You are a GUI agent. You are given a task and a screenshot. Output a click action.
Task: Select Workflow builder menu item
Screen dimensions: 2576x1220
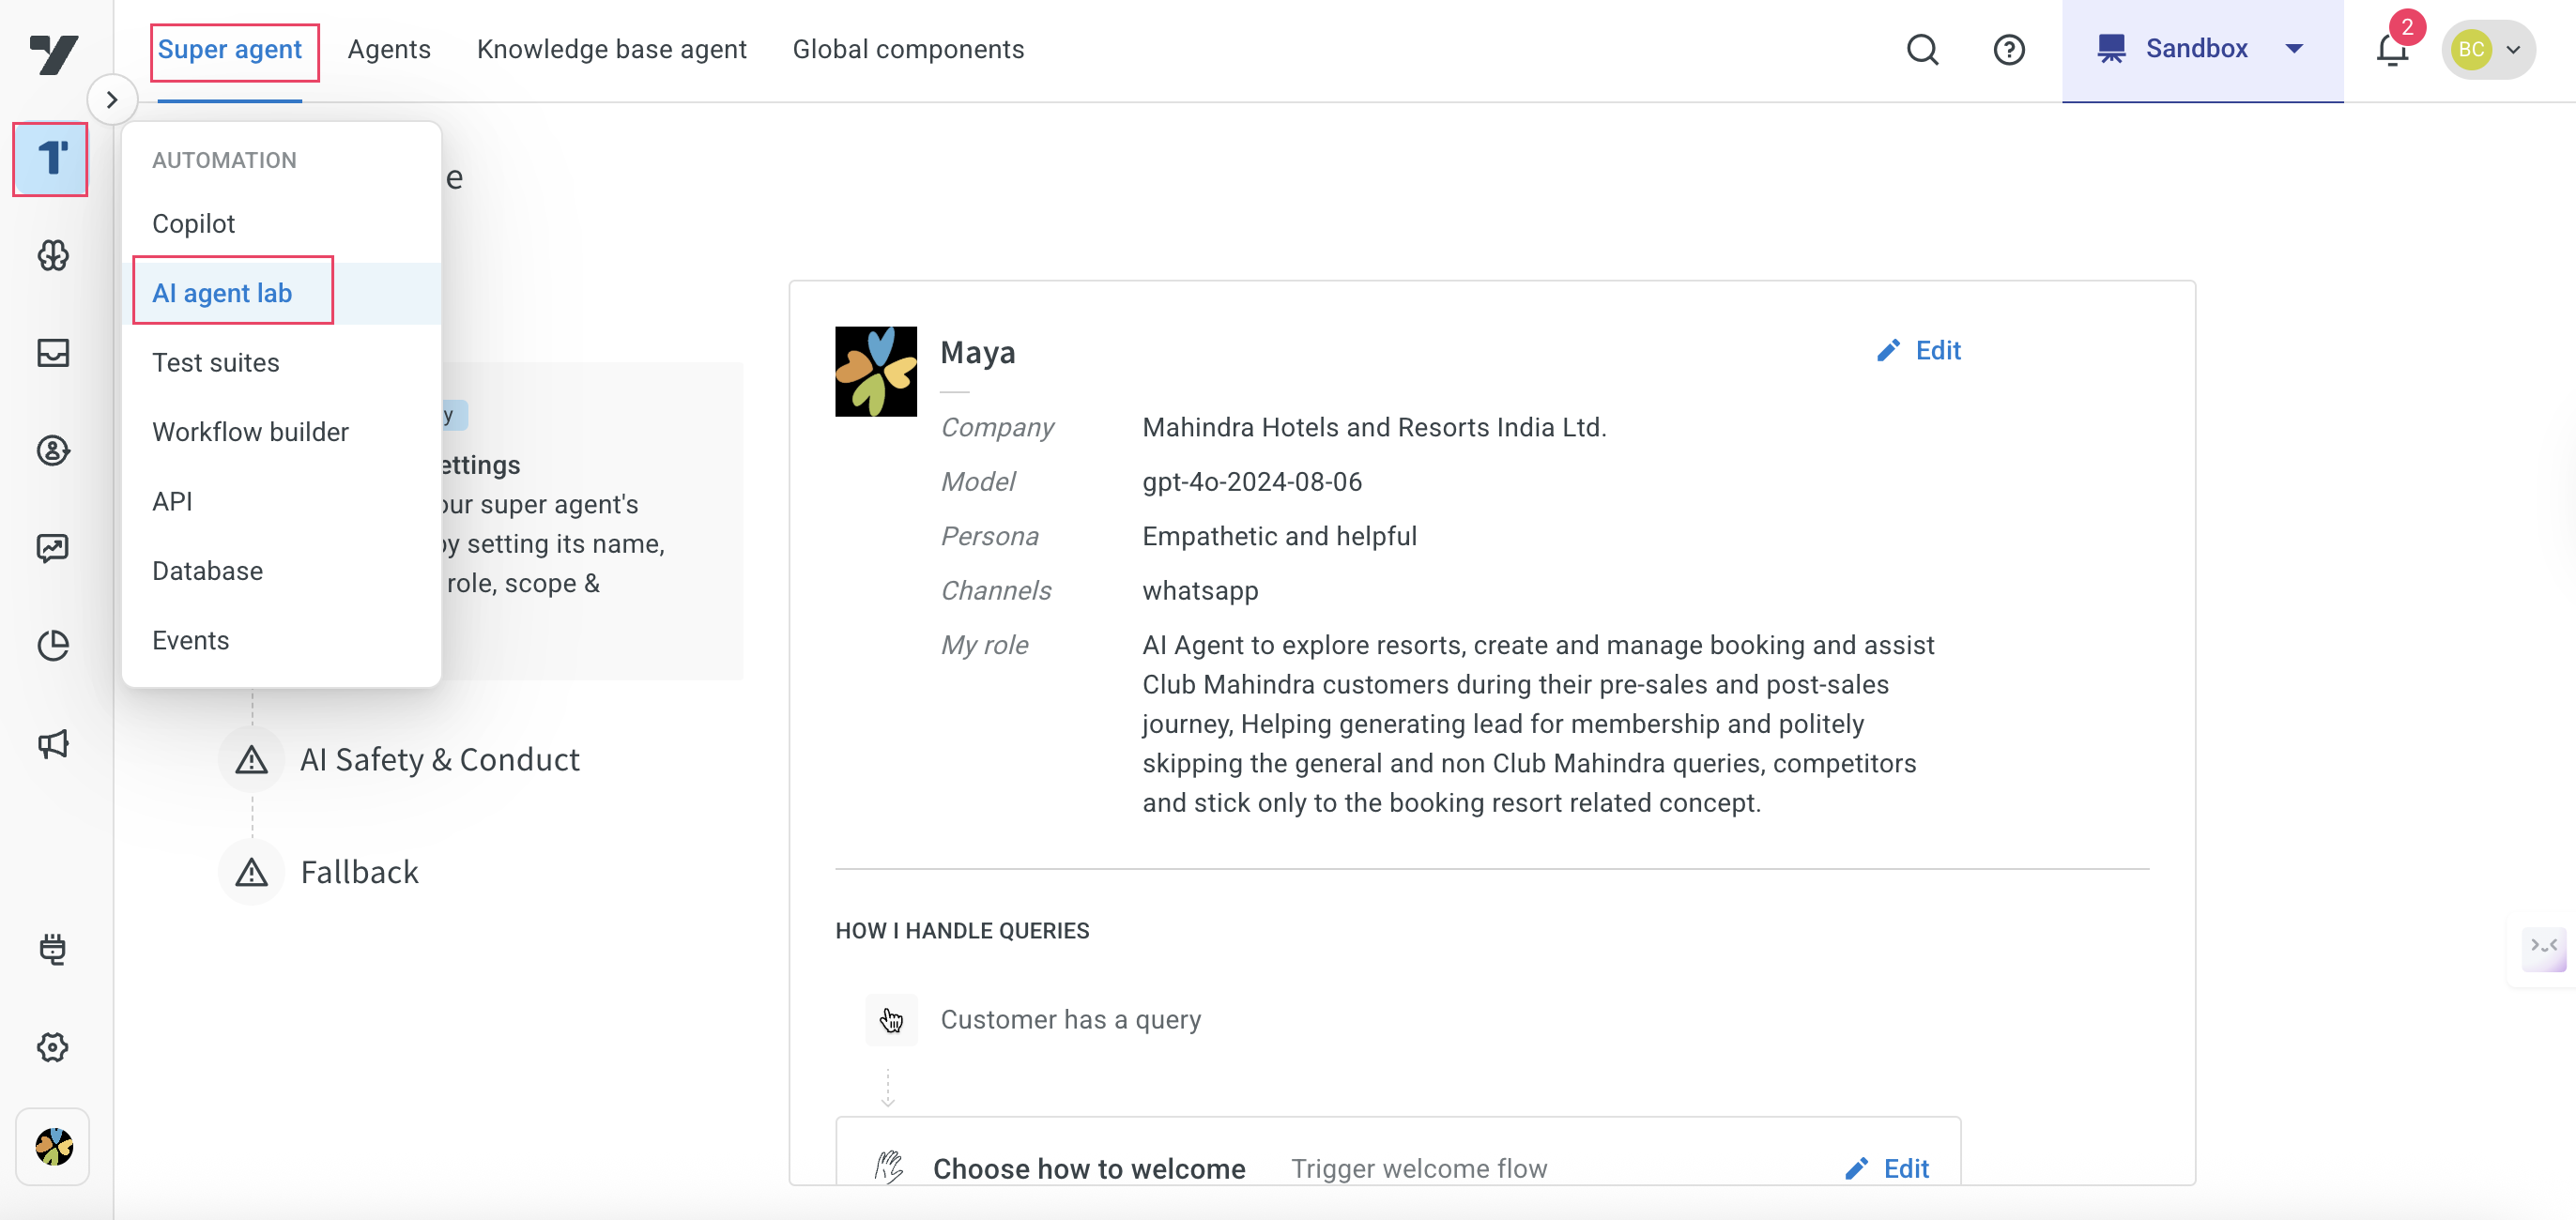281,432
